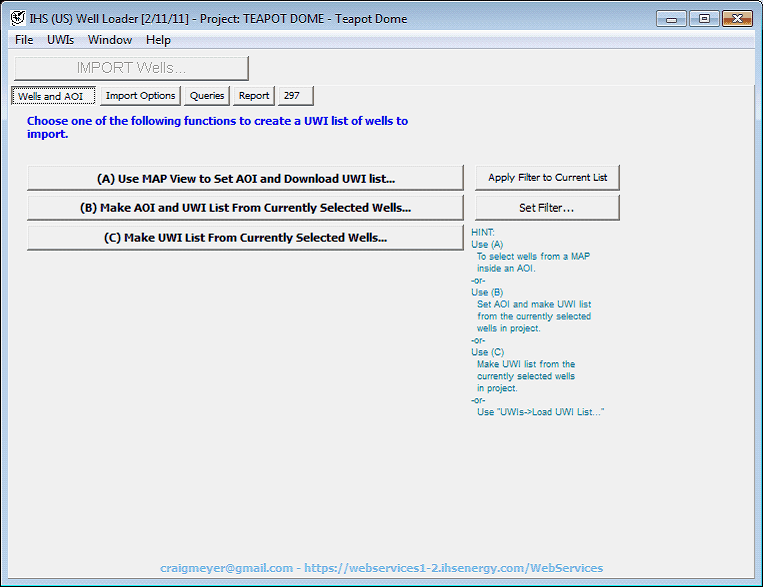The height and width of the screenshot is (588, 764).
Task: Click Apply Filter to Current List
Action: click(547, 178)
